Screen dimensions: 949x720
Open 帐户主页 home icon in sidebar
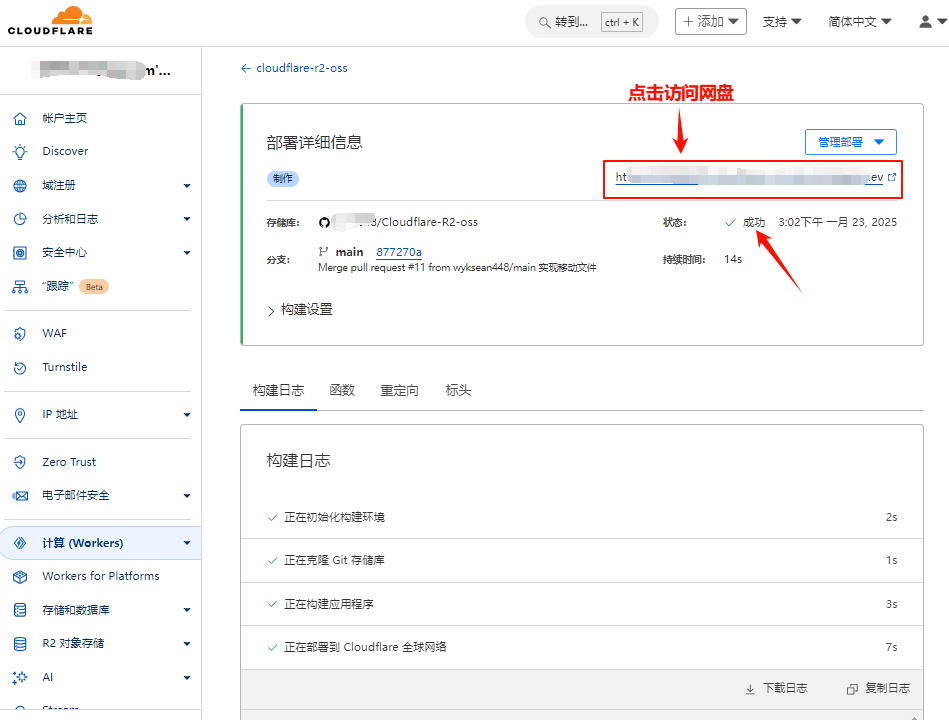tap(20, 118)
